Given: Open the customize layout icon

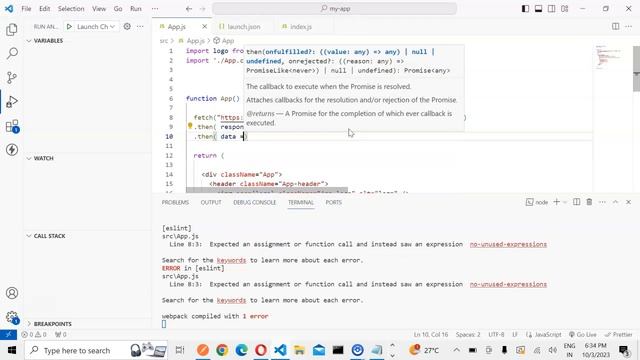Looking at the screenshot, I should (x=564, y=9).
